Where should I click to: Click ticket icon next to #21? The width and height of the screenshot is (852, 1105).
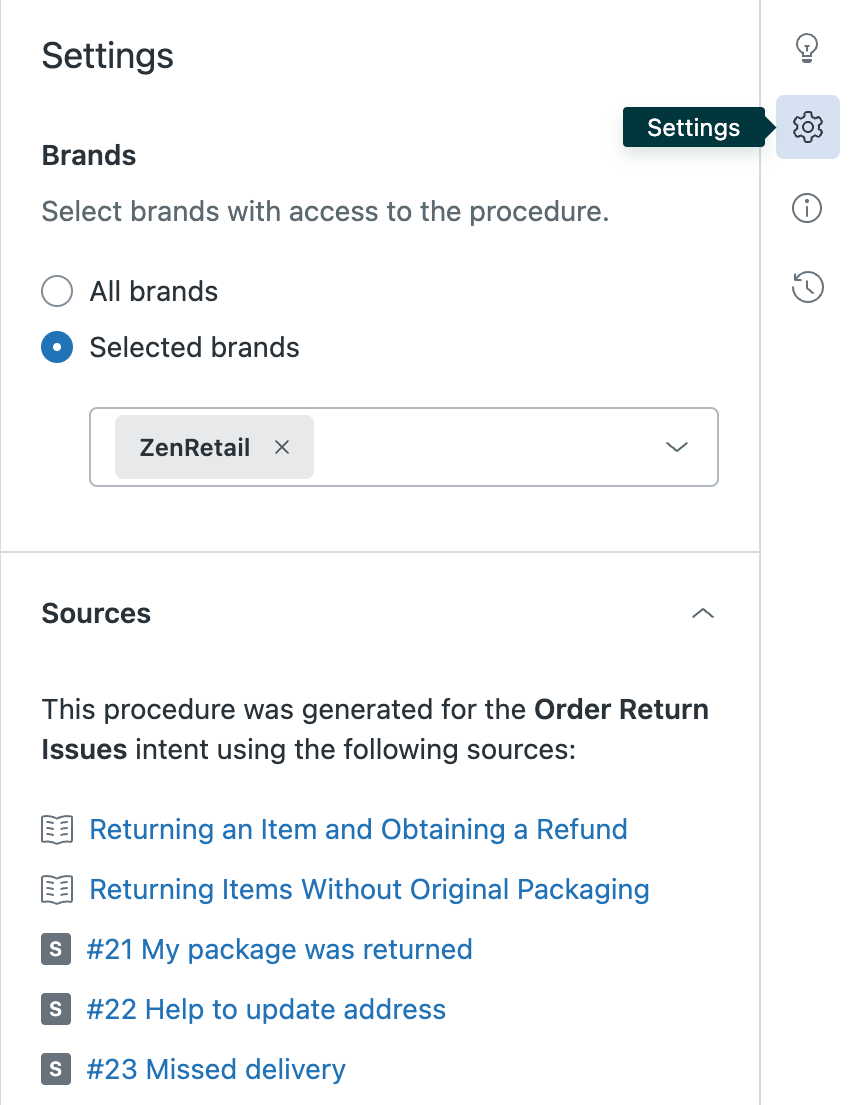click(56, 949)
